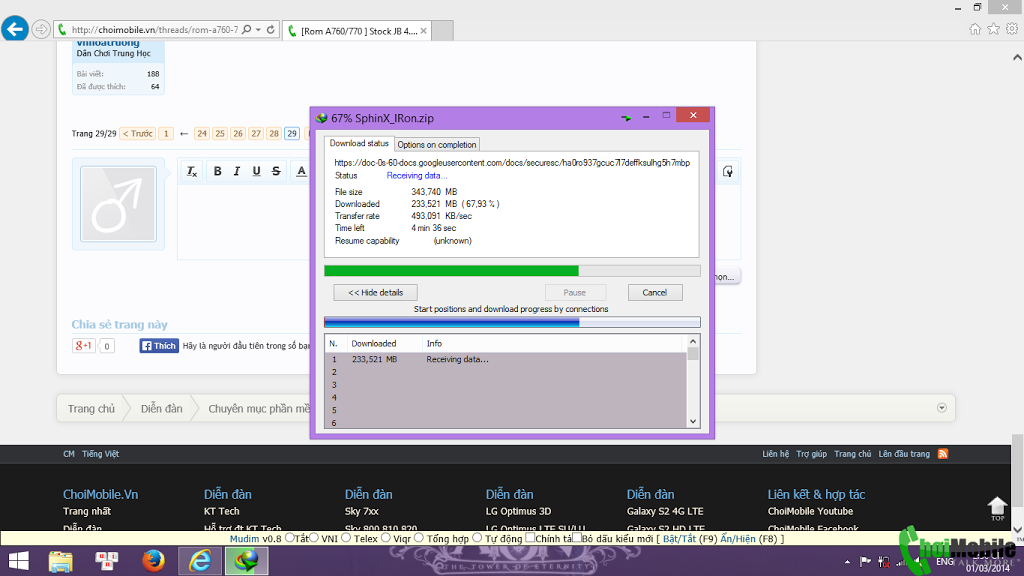The image size is (1024, 576).
Task: Expand the chevron on the breadcrumb bar
Action: tap(941, 408)
